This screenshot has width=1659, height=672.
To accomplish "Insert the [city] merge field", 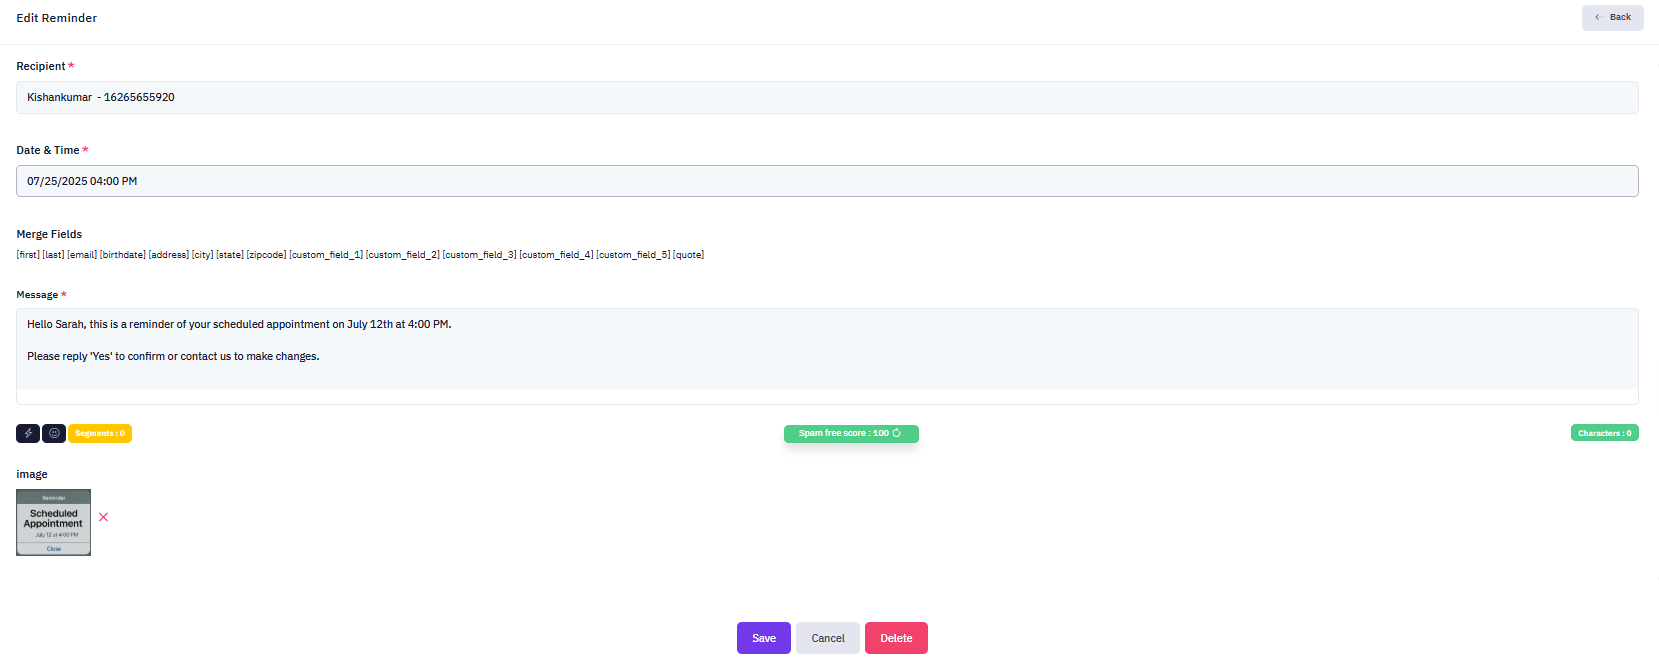I will pos(203,255).
